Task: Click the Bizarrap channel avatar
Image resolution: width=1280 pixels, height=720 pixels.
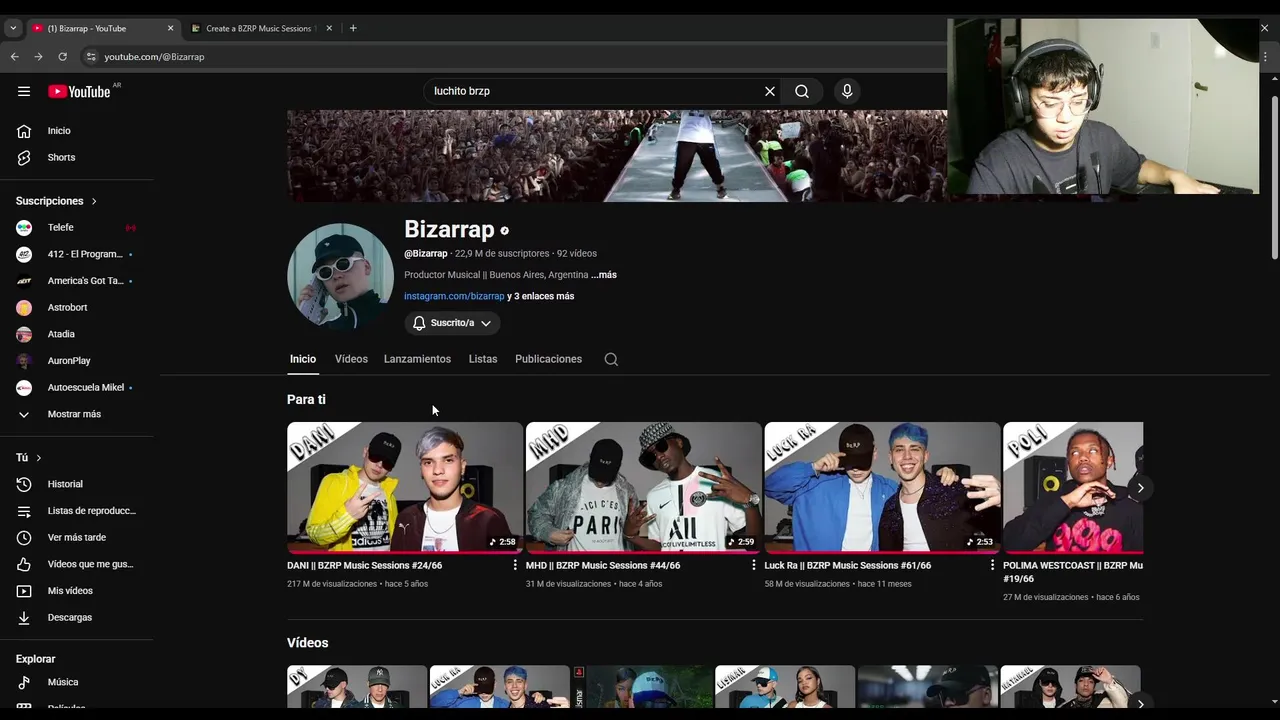Action: point(340,277)
